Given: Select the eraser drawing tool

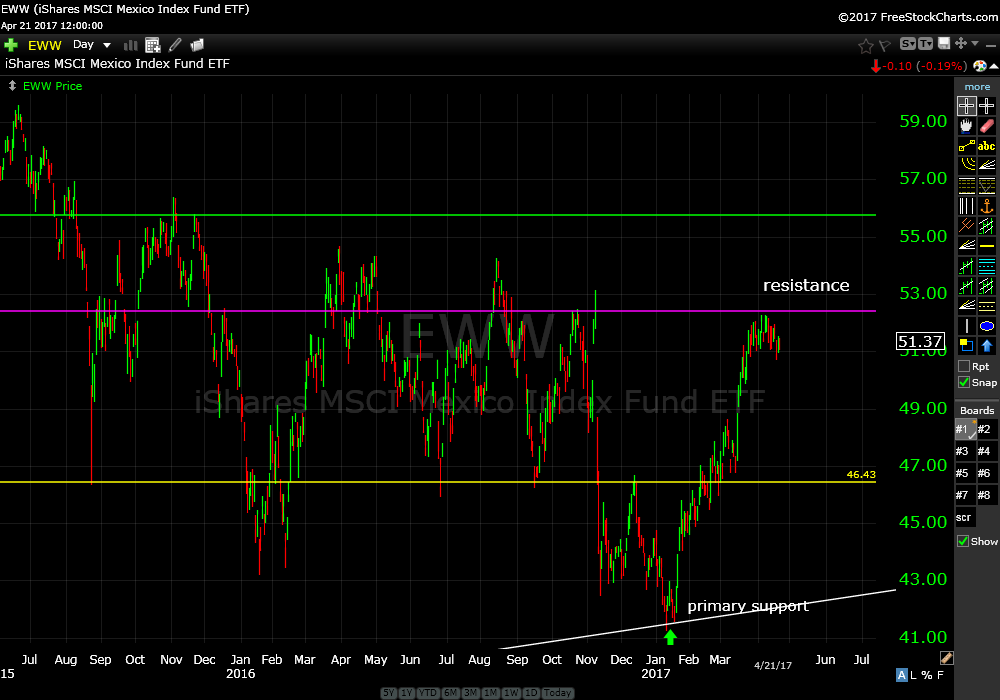Looking at the screenshot, I should (x=987, y=127).
